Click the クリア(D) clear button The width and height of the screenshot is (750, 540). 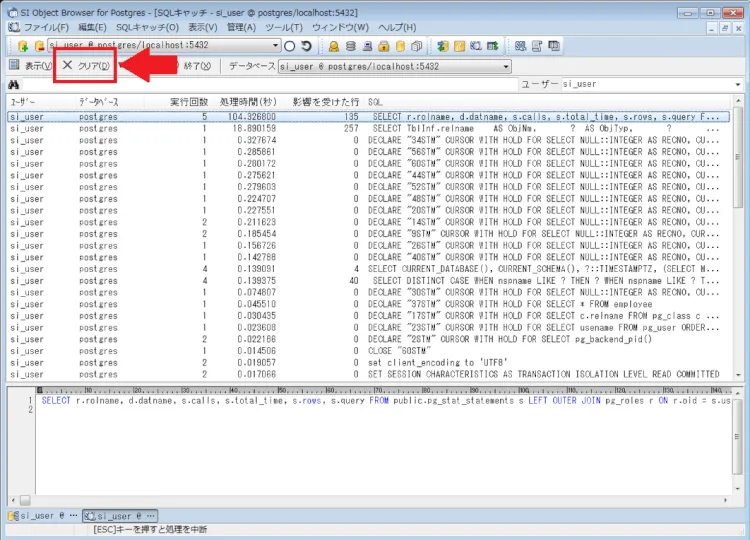(x=86, y=66)
